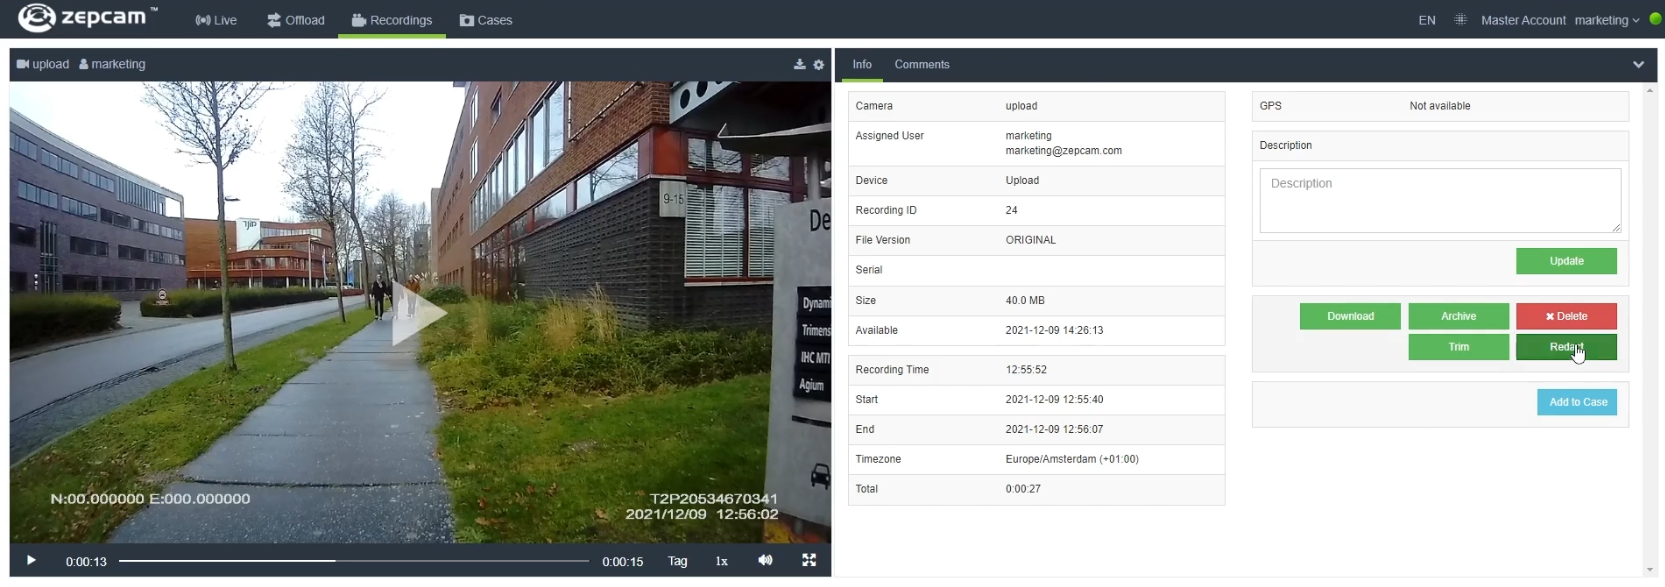
Task: Open video settings gear icon
Action: click(x=819, y=64)
